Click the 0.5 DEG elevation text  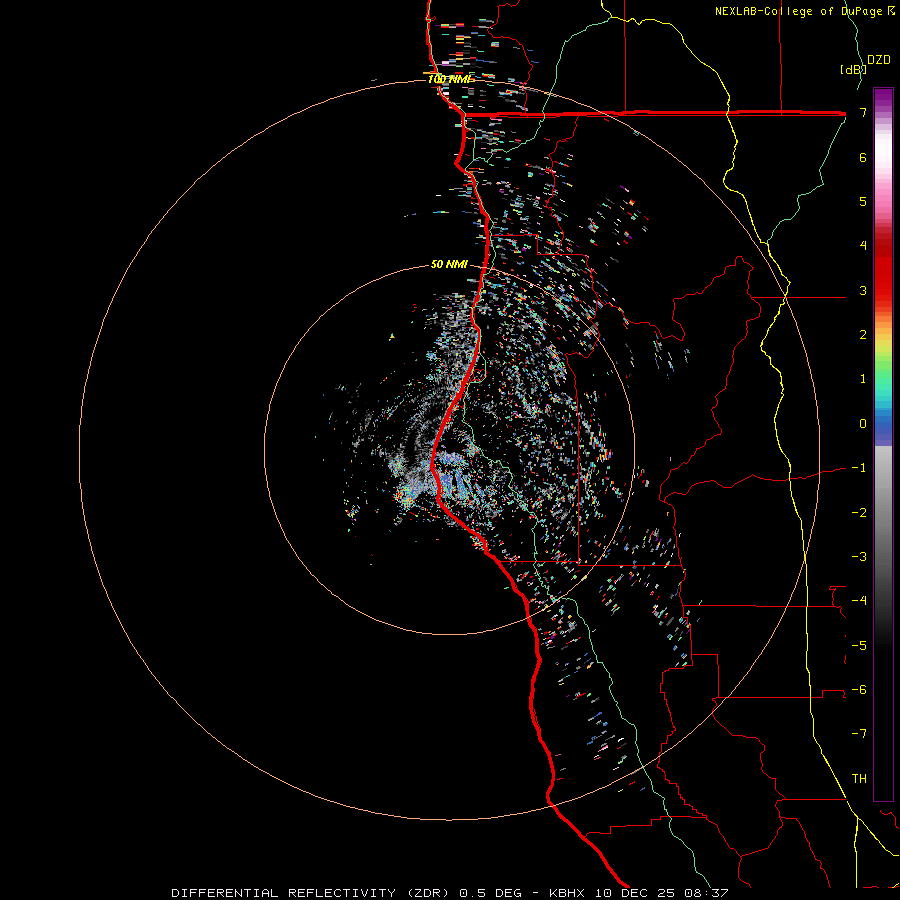click(491, 893)
